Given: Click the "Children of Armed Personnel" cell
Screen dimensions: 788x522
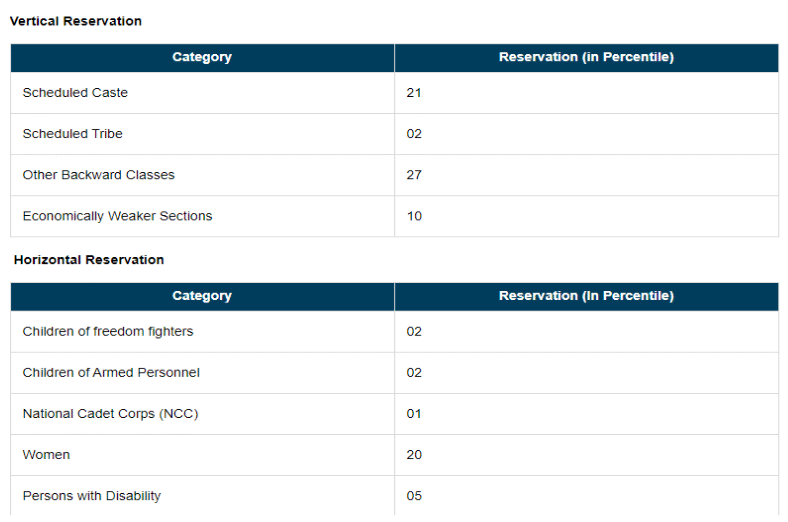Looking at the screenshot, I should click(x=111, y=373).
